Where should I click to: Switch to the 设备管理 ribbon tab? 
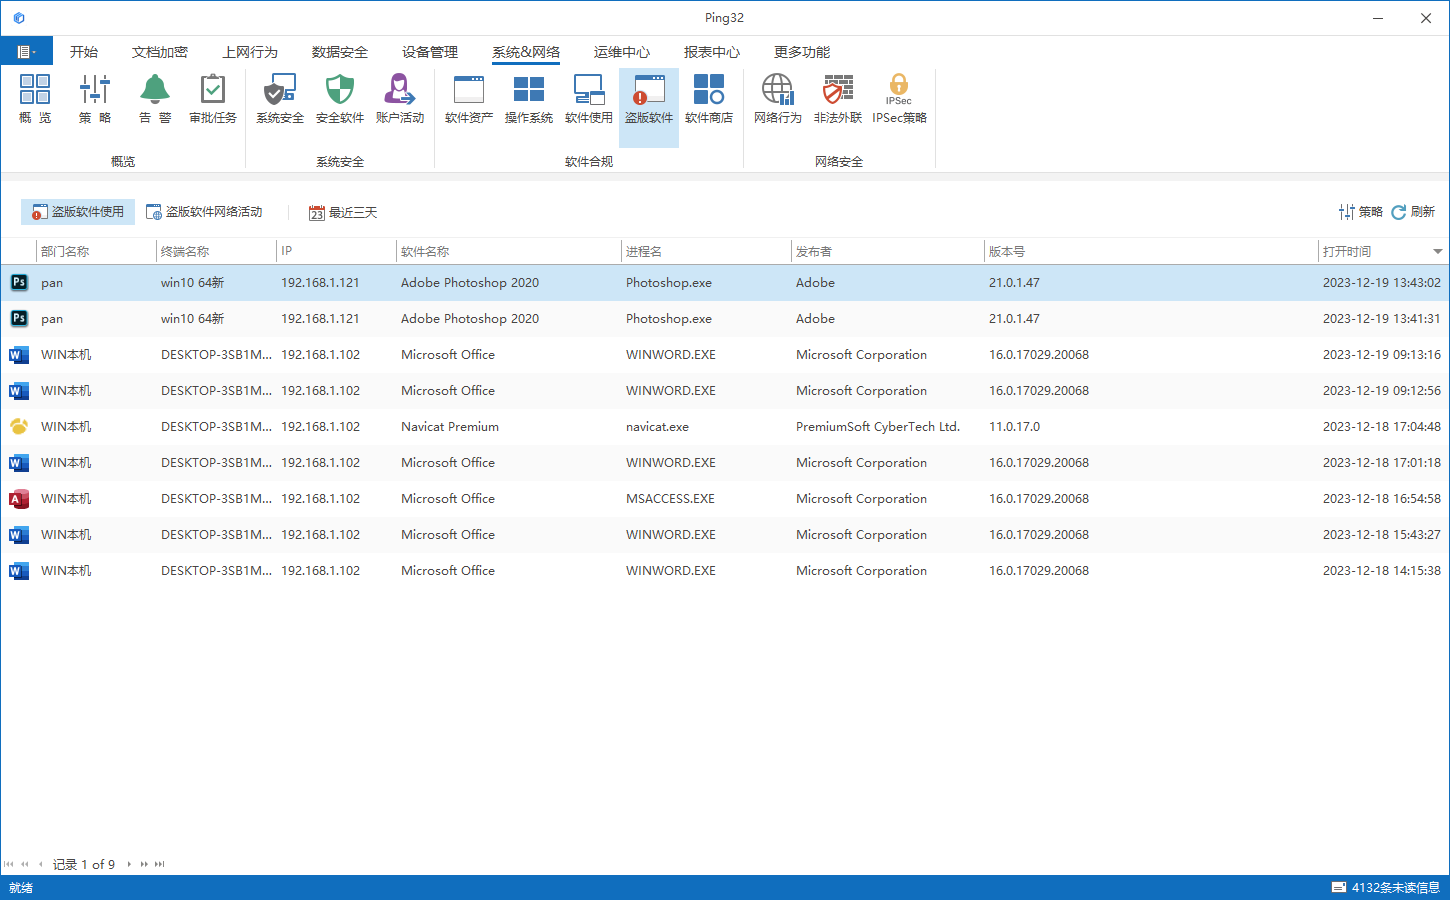pyautogui.click(x=430, y=52)
